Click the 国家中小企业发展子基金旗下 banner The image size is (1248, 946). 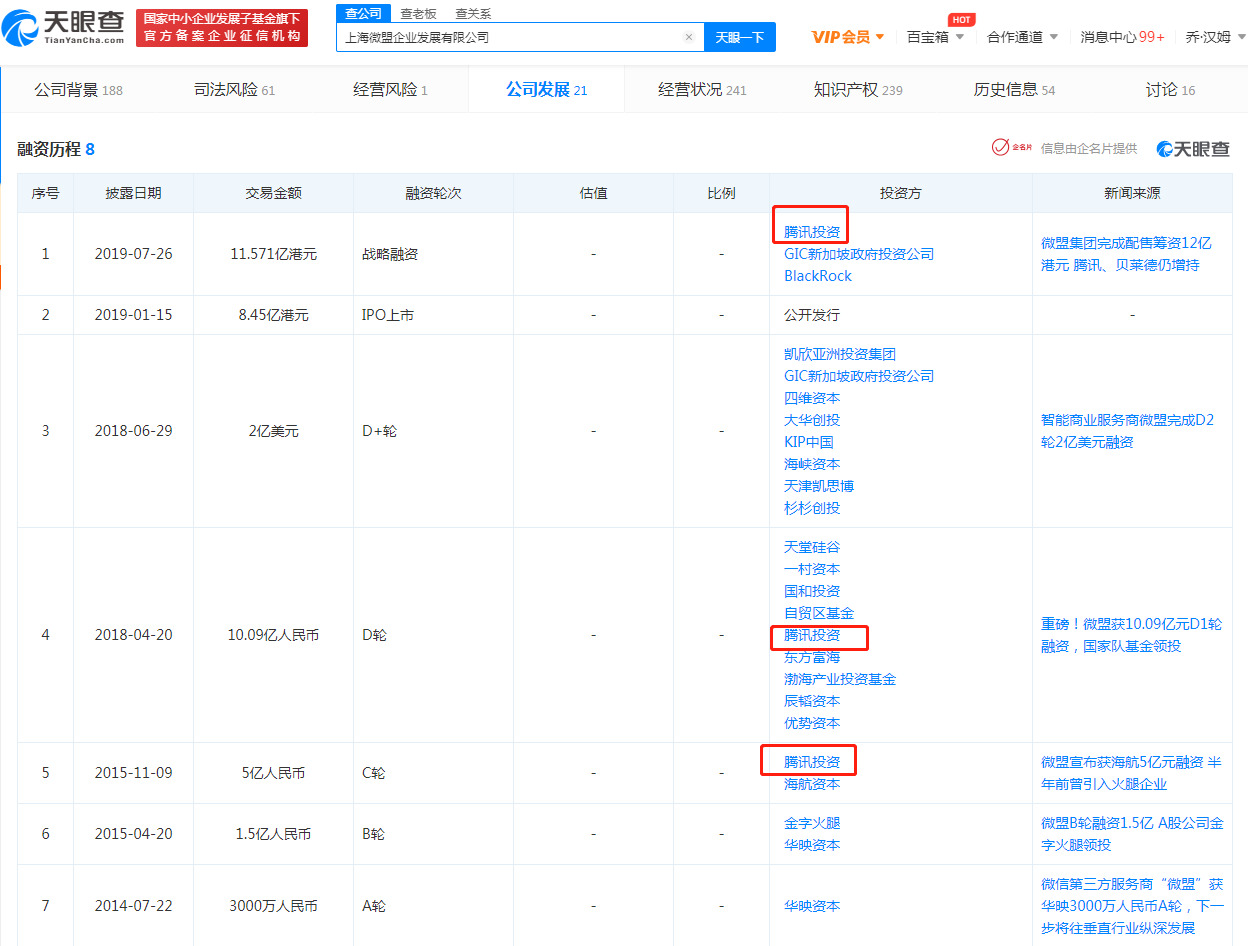tap(222, 28)
